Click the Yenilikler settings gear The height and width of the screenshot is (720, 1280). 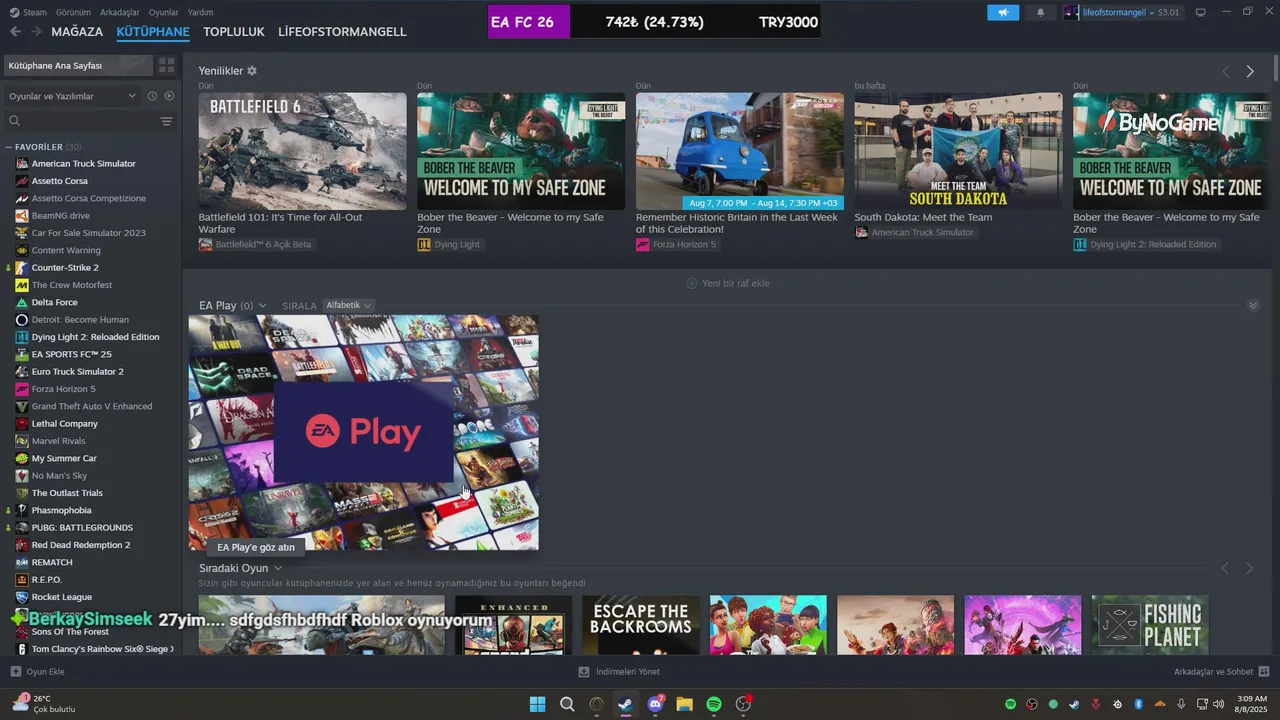click(x=252, y=71)
